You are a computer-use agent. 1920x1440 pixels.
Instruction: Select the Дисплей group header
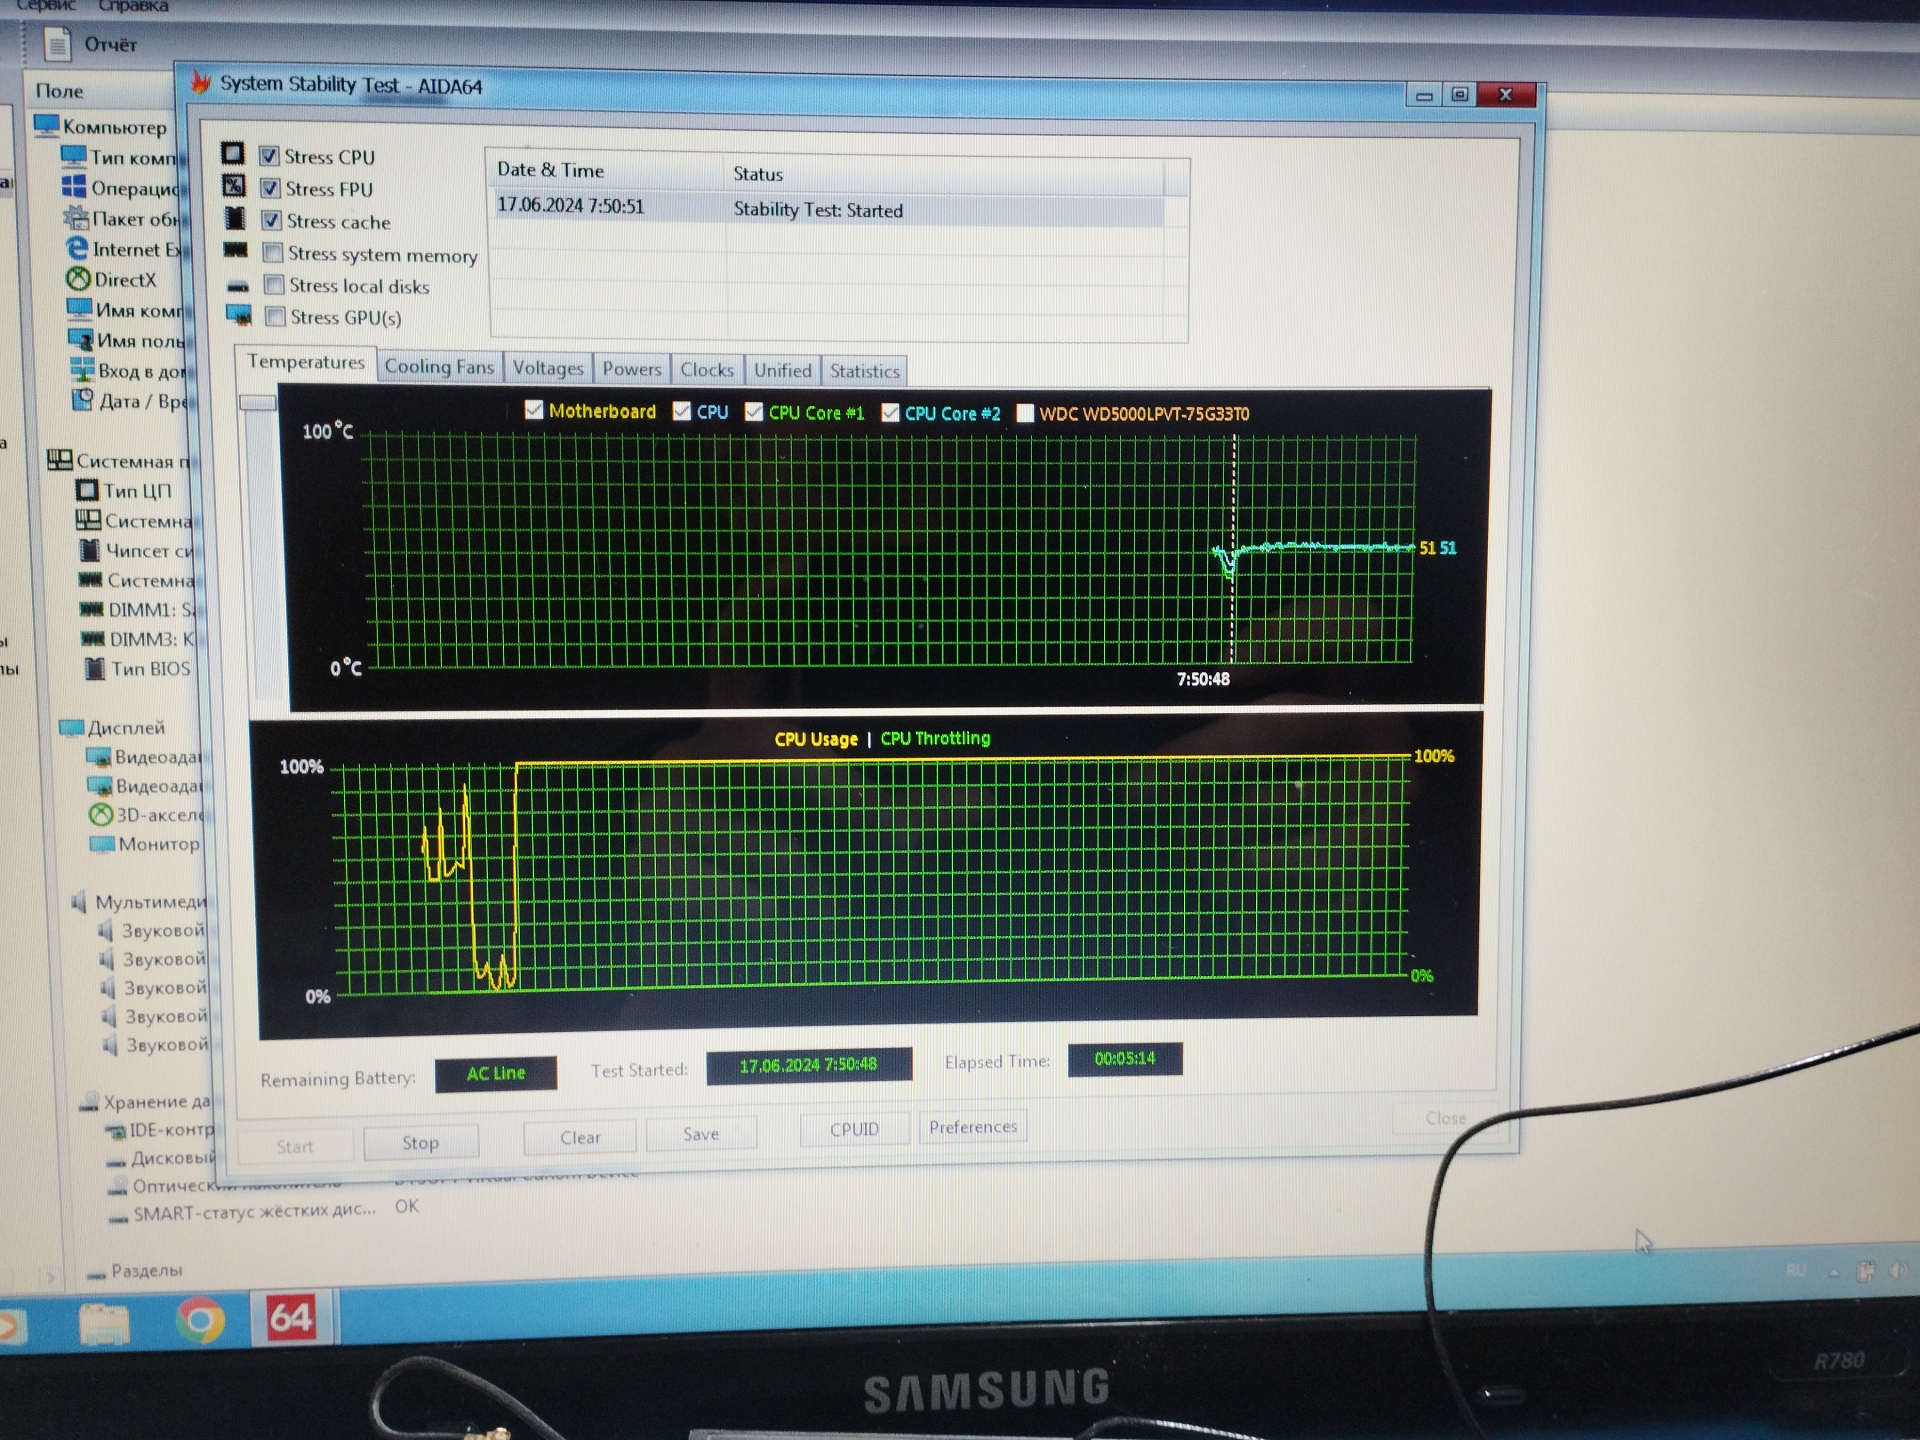tap(126, 728)
